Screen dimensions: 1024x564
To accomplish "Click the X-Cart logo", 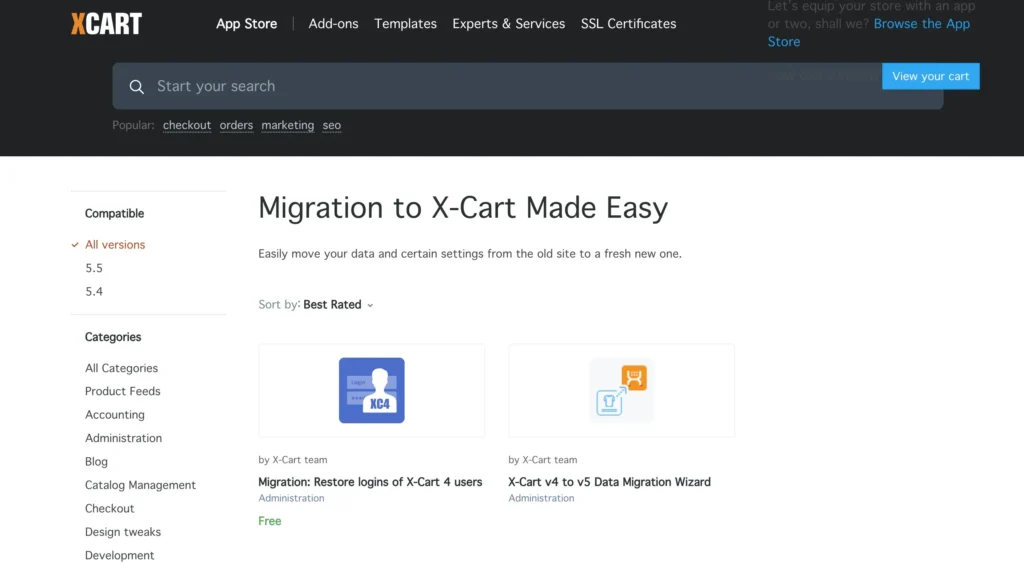I will (x=106, y=24).
